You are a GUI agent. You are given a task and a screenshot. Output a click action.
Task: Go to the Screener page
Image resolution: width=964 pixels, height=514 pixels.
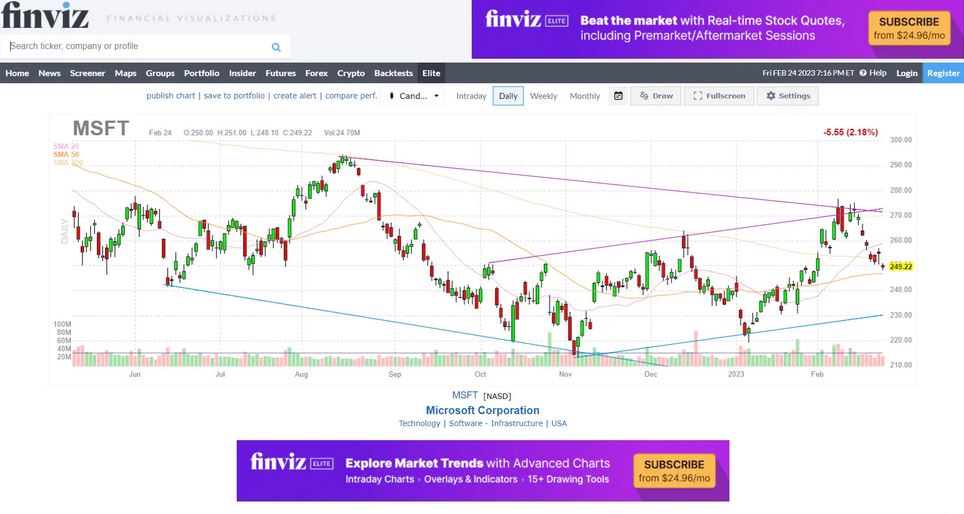[87, 73]
